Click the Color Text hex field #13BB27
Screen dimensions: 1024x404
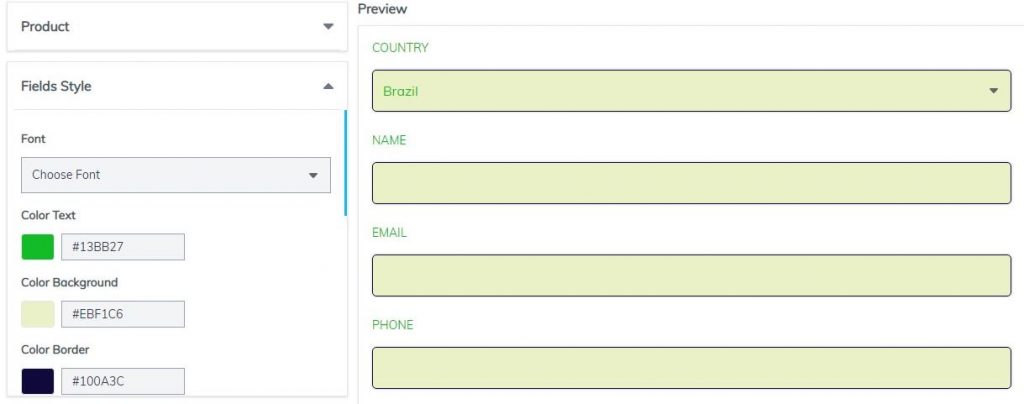pos(123,247)
